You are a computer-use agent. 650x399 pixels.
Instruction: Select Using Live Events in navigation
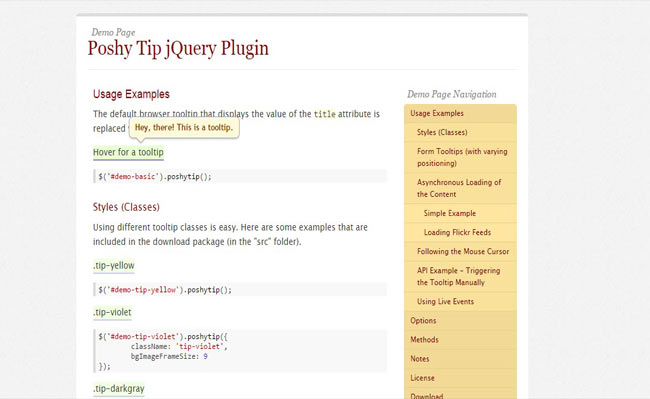tap(460, 302)
